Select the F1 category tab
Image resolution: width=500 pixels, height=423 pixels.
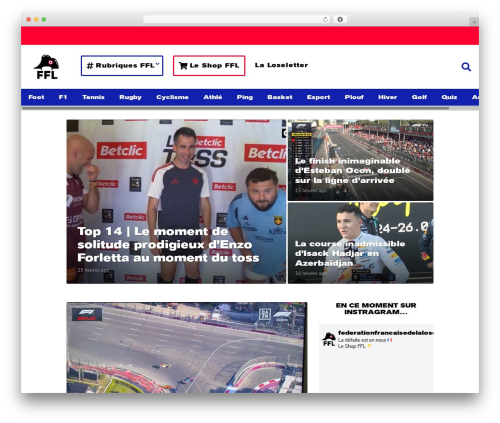pyautogui.click(x=63, y=97)
